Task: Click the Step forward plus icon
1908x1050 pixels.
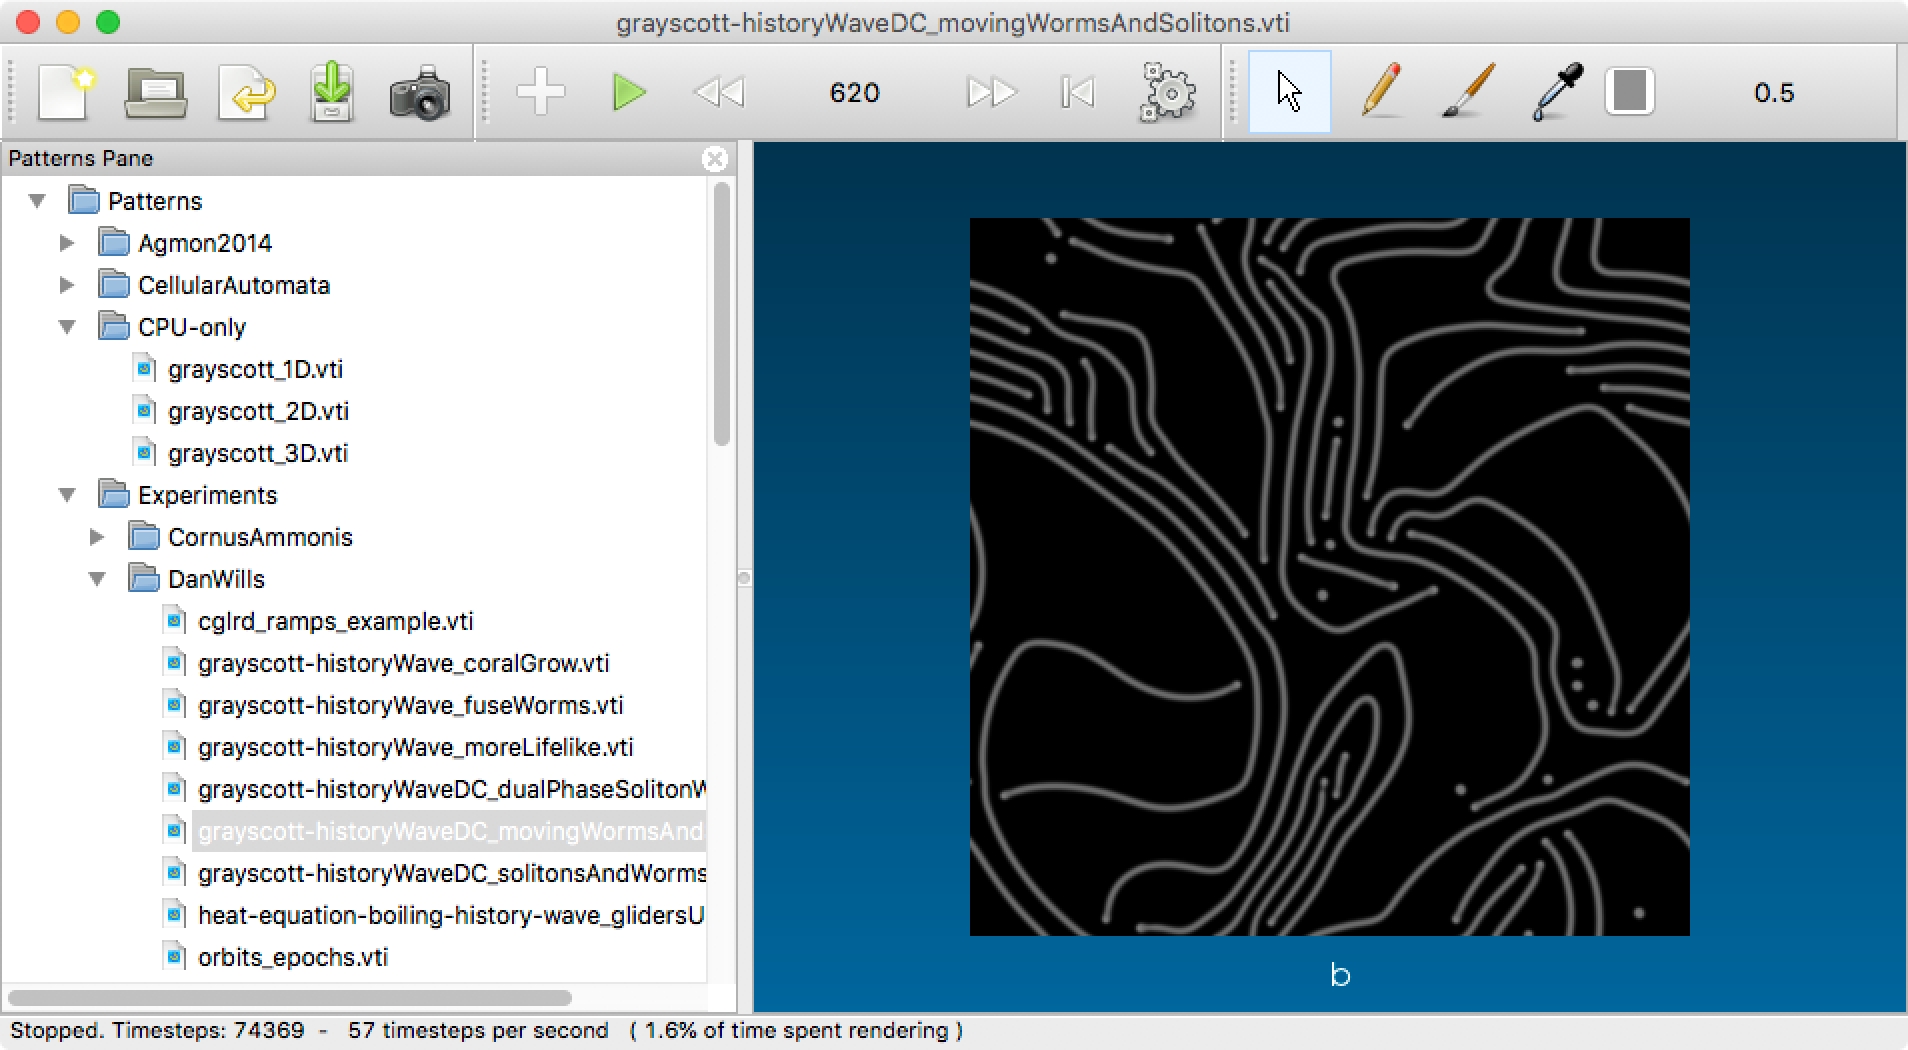Action: pyautogui.click(x=540, y=93)
